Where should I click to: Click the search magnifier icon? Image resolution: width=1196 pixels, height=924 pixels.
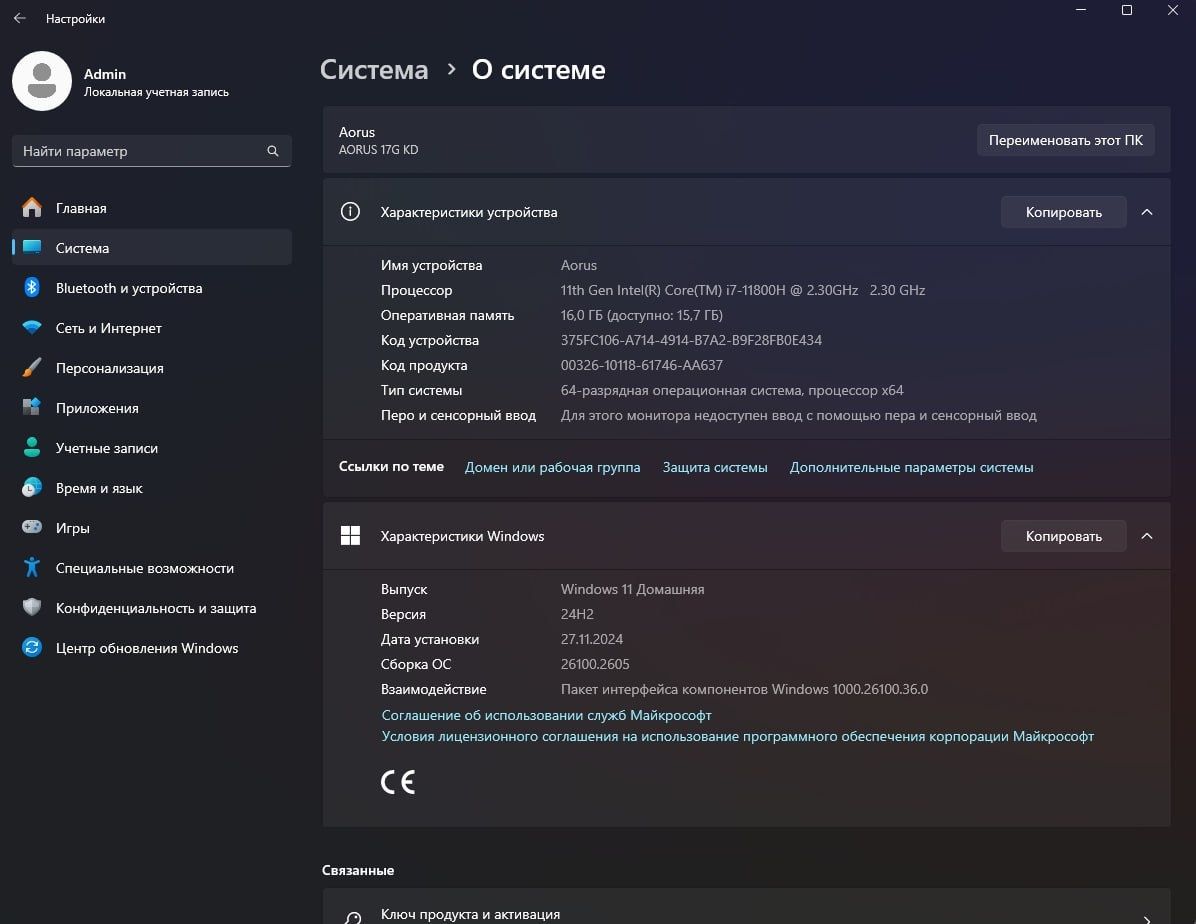tap(272, 151)
